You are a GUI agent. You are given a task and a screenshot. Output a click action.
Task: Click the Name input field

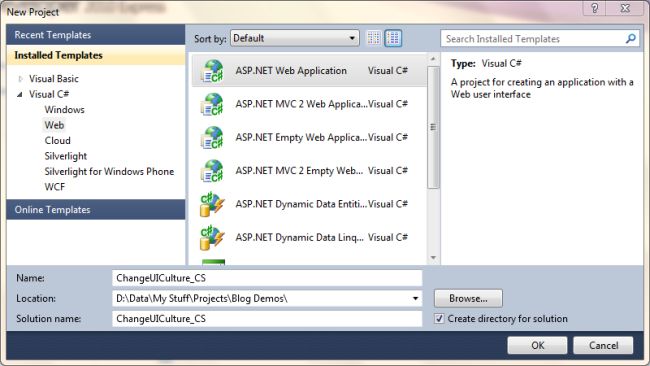click(267, 278)
